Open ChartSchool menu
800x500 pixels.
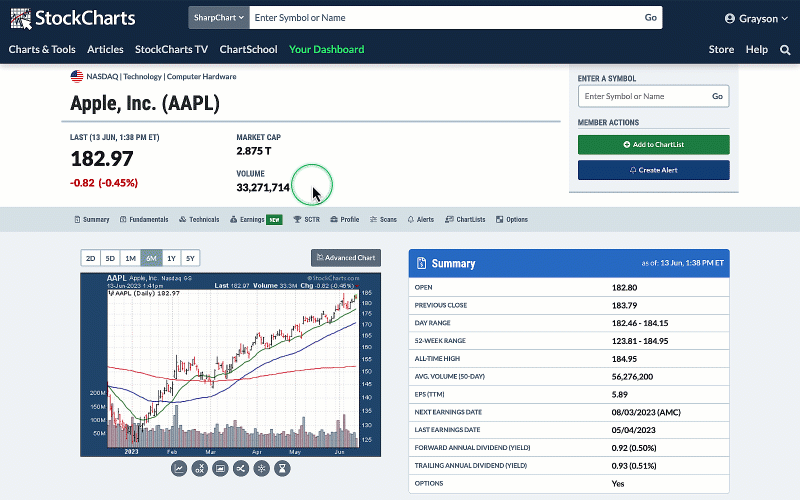click(x=248, y=49)
